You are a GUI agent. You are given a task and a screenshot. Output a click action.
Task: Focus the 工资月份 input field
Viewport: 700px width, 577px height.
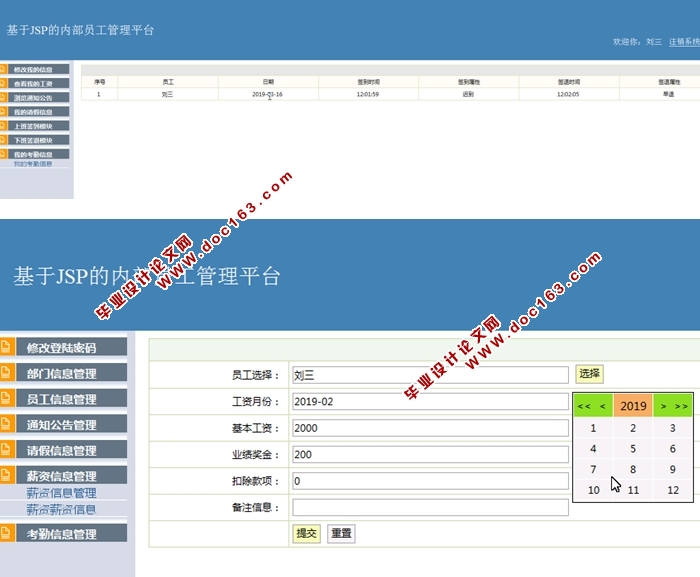coord(430,401)
